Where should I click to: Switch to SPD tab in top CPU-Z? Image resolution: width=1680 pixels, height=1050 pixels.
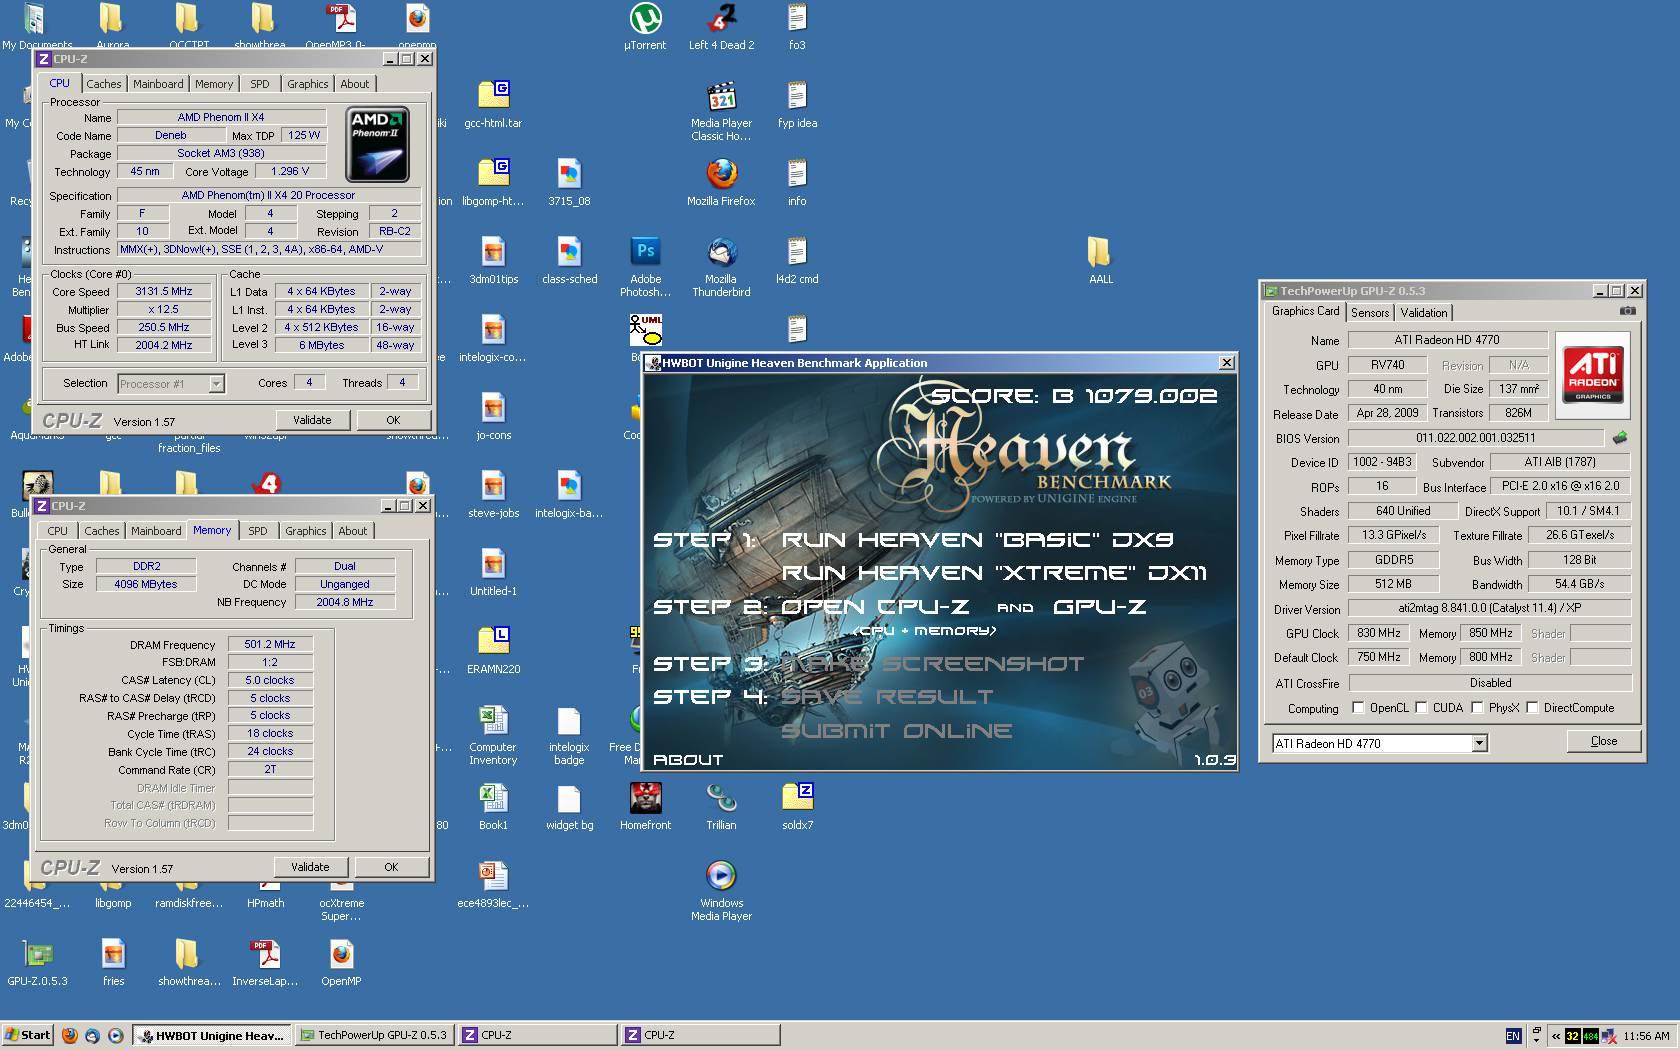point(260,84)
